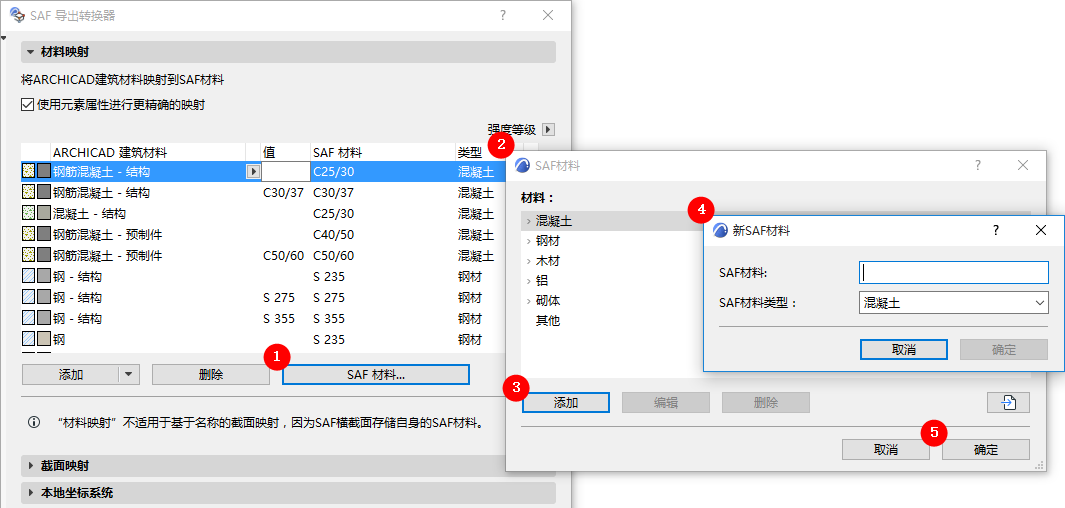Click the SAF材料 name input field
The height and width of the screenshot is (508, 1065).
click(x=954, y=272)
